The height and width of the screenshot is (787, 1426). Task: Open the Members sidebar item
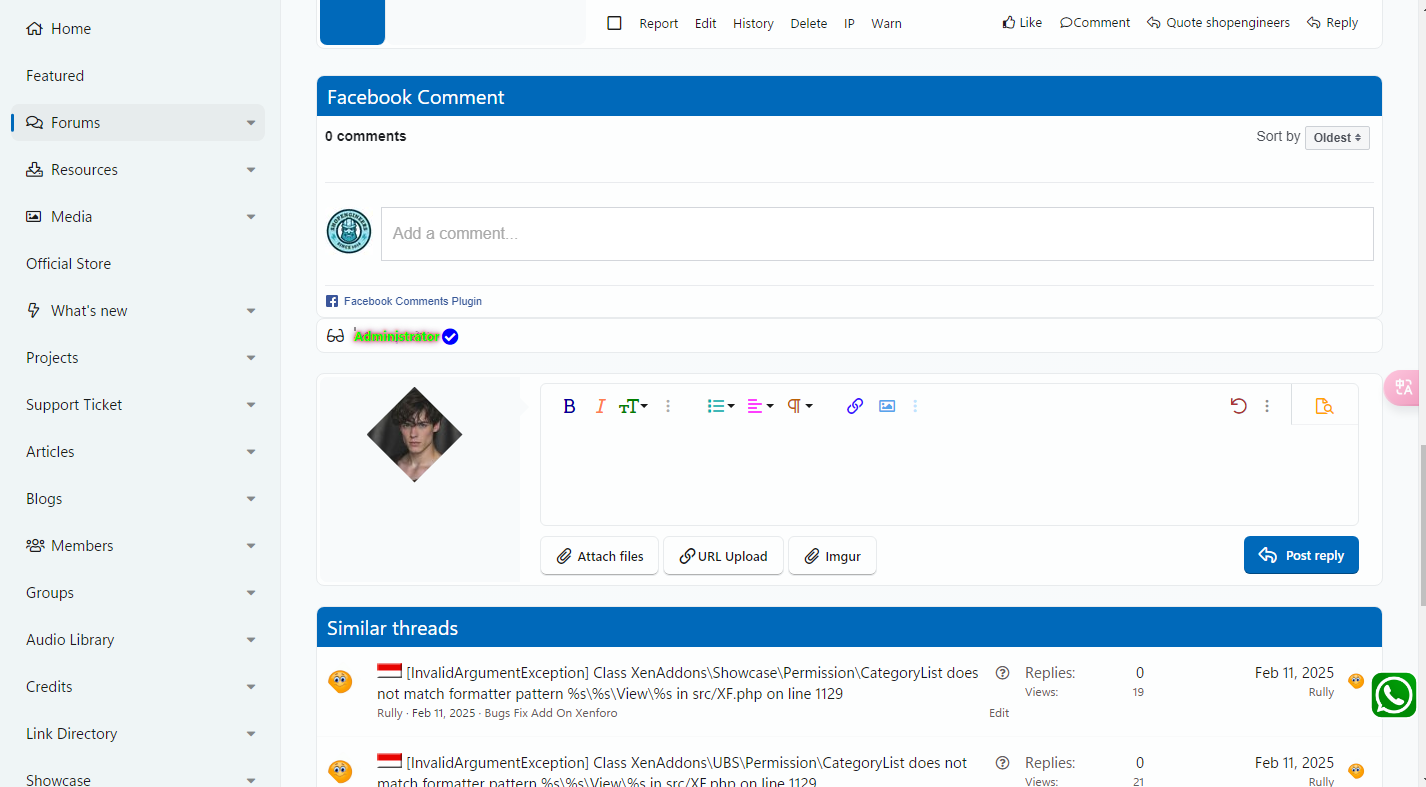[69, 546]
